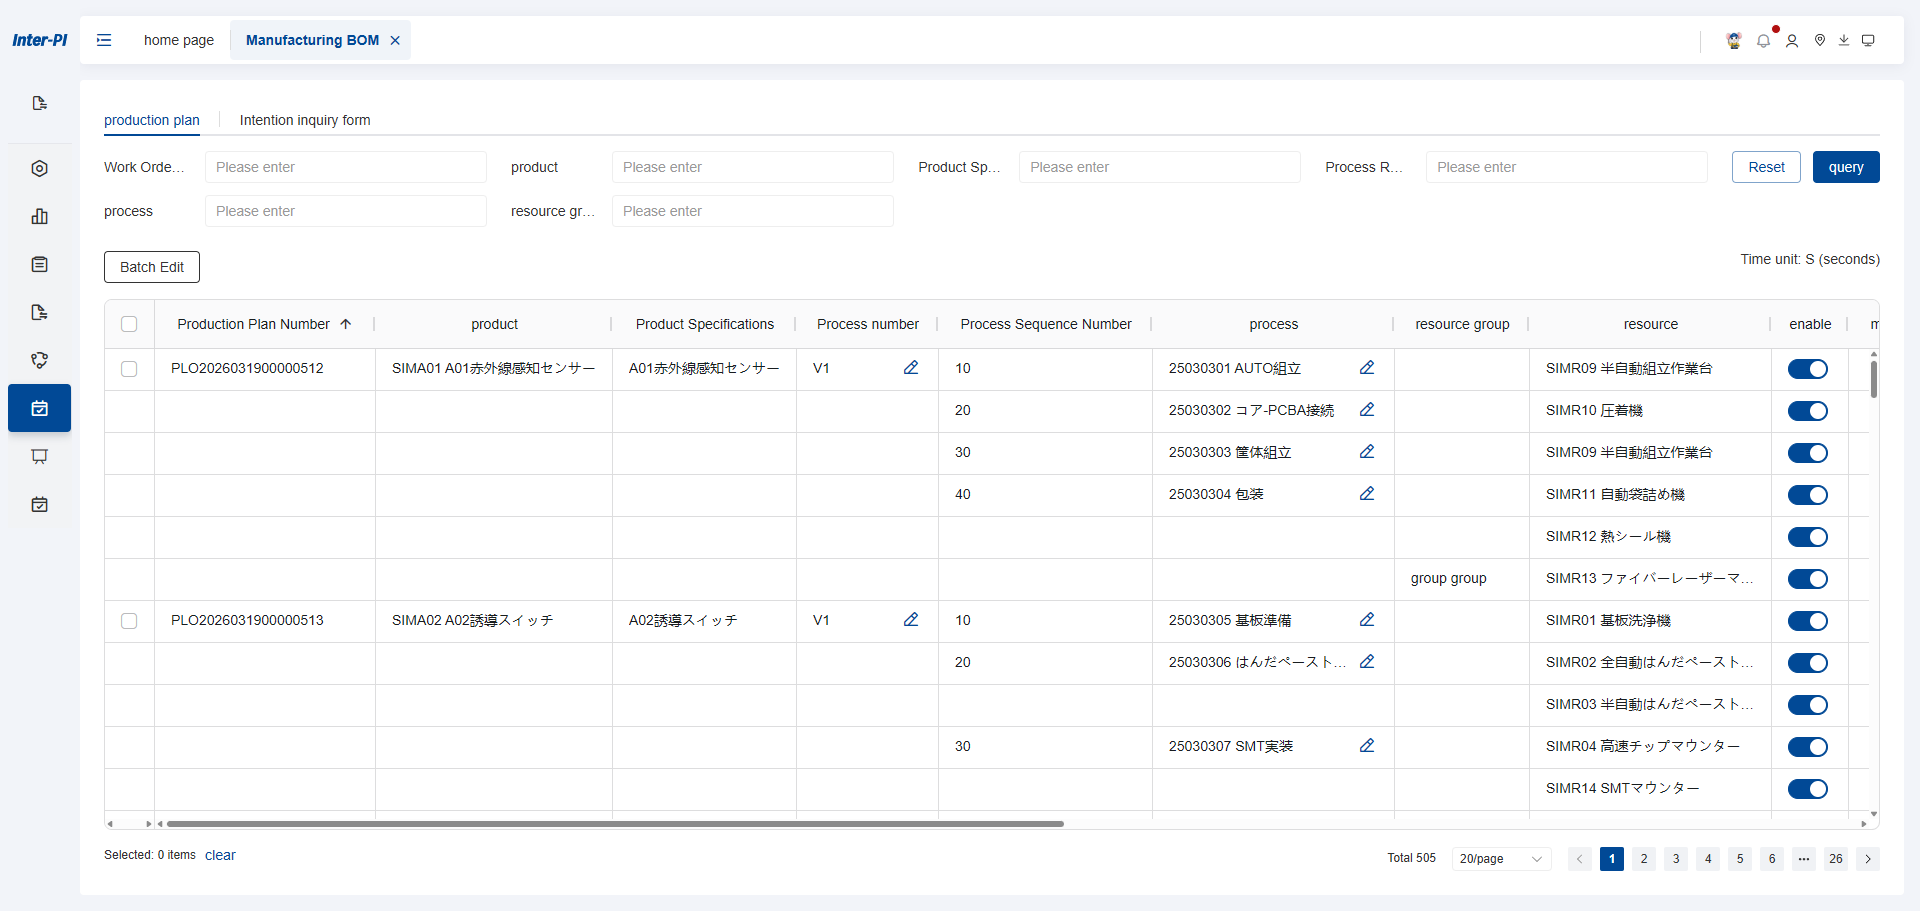
Task: Close the Manufacturing BOM tab
Action: pos(395,40)
